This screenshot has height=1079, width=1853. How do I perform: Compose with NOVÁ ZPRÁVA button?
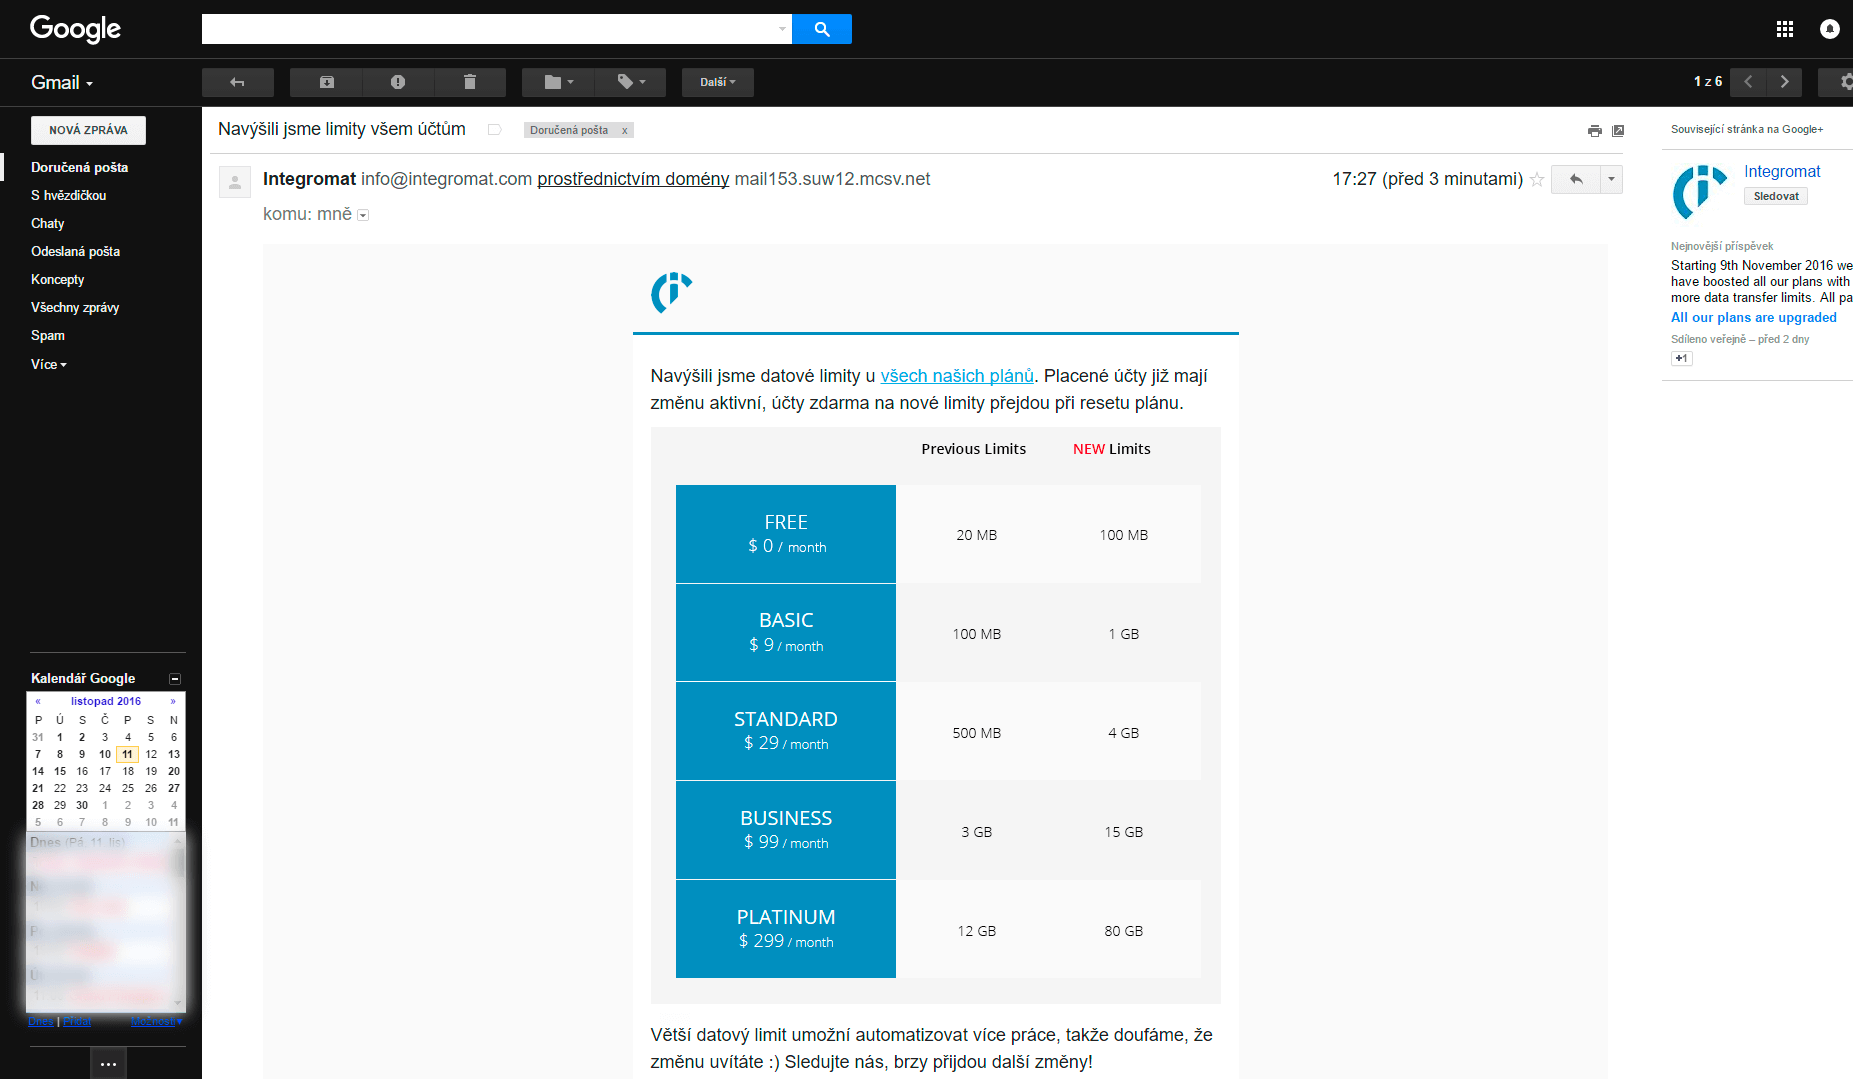(88, 130)
